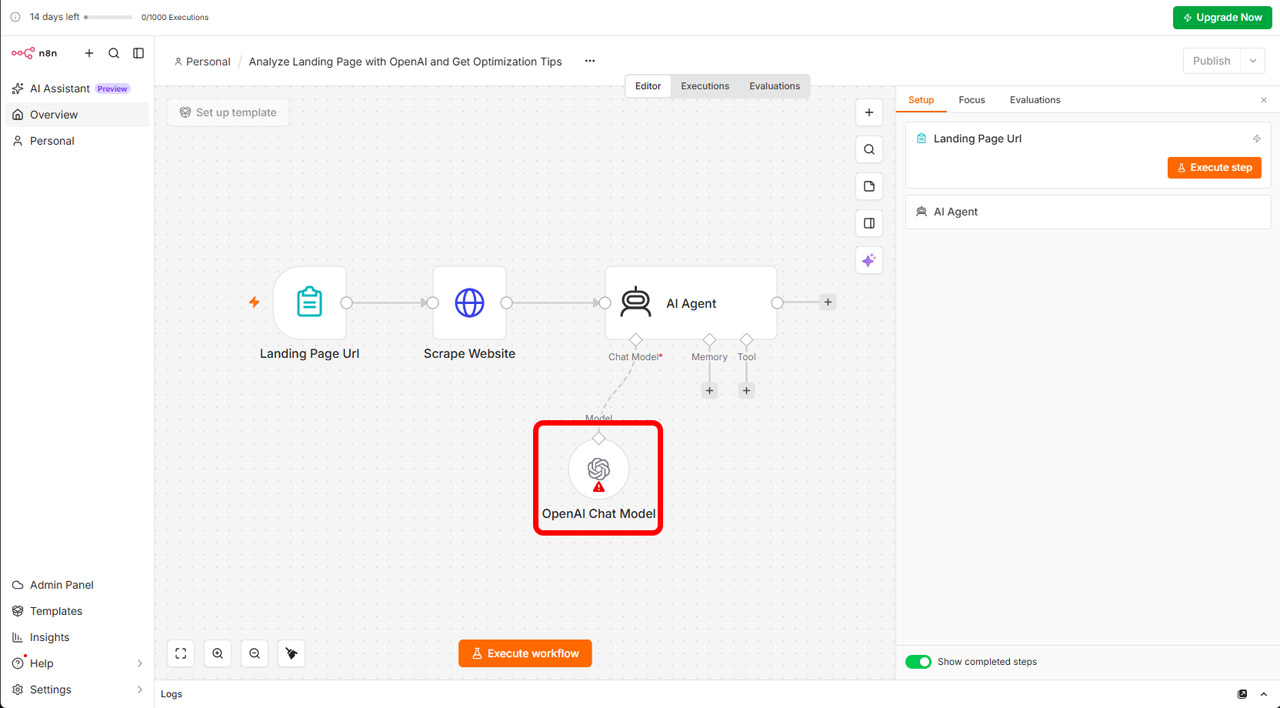Switch to the Executions tab
The height and width of the screenshot is (708, 1280).
click(705, 86)
